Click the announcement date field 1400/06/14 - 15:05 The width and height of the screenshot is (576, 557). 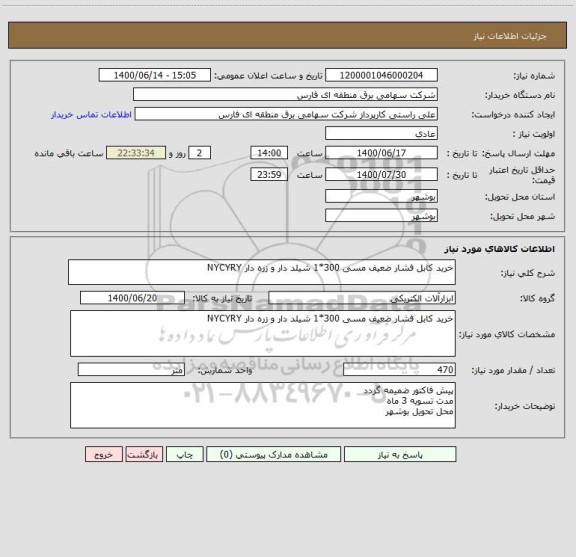[155, 75]
